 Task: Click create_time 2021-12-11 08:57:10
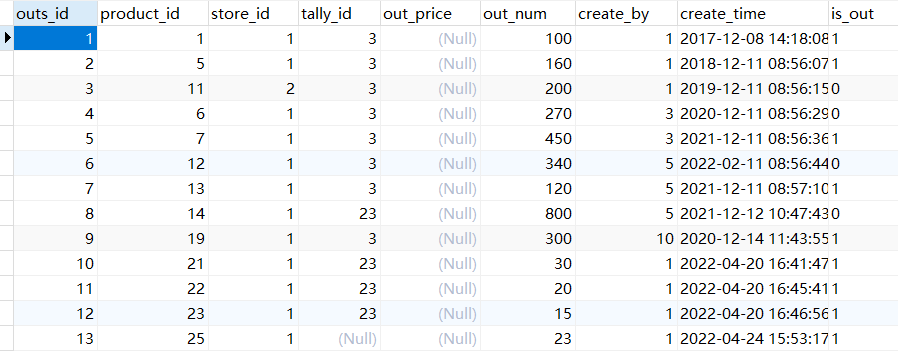(x=753, y=189)
